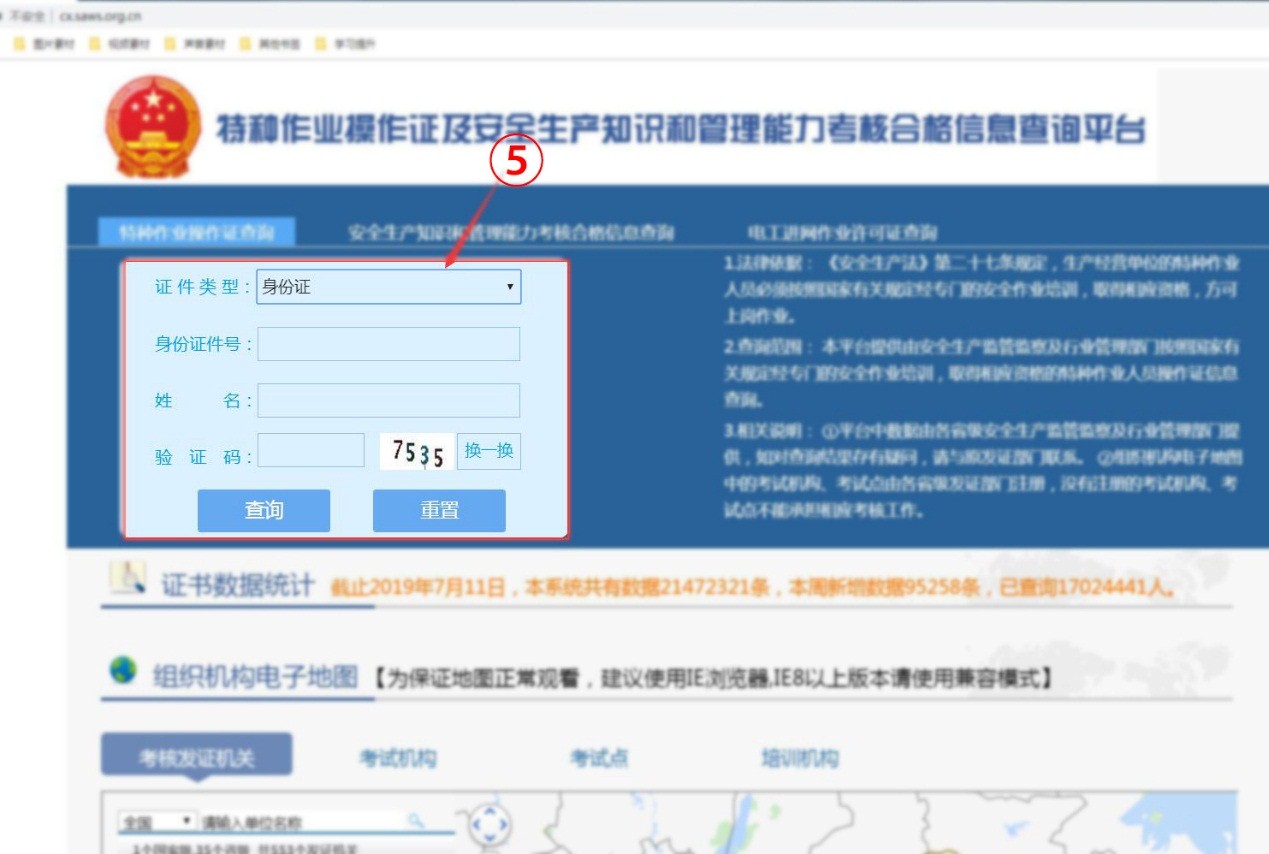
Task: Click the 身份证件号 input field
Action: pos(389,344)
